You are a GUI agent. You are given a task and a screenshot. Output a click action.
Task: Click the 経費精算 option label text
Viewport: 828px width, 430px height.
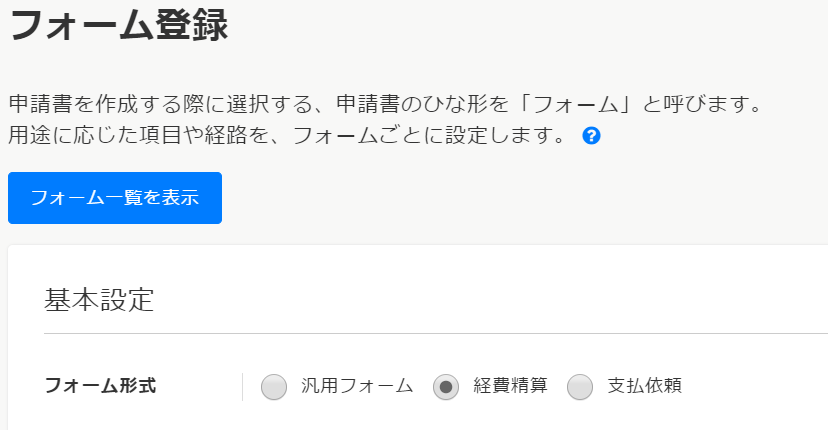tap(510, 386)
